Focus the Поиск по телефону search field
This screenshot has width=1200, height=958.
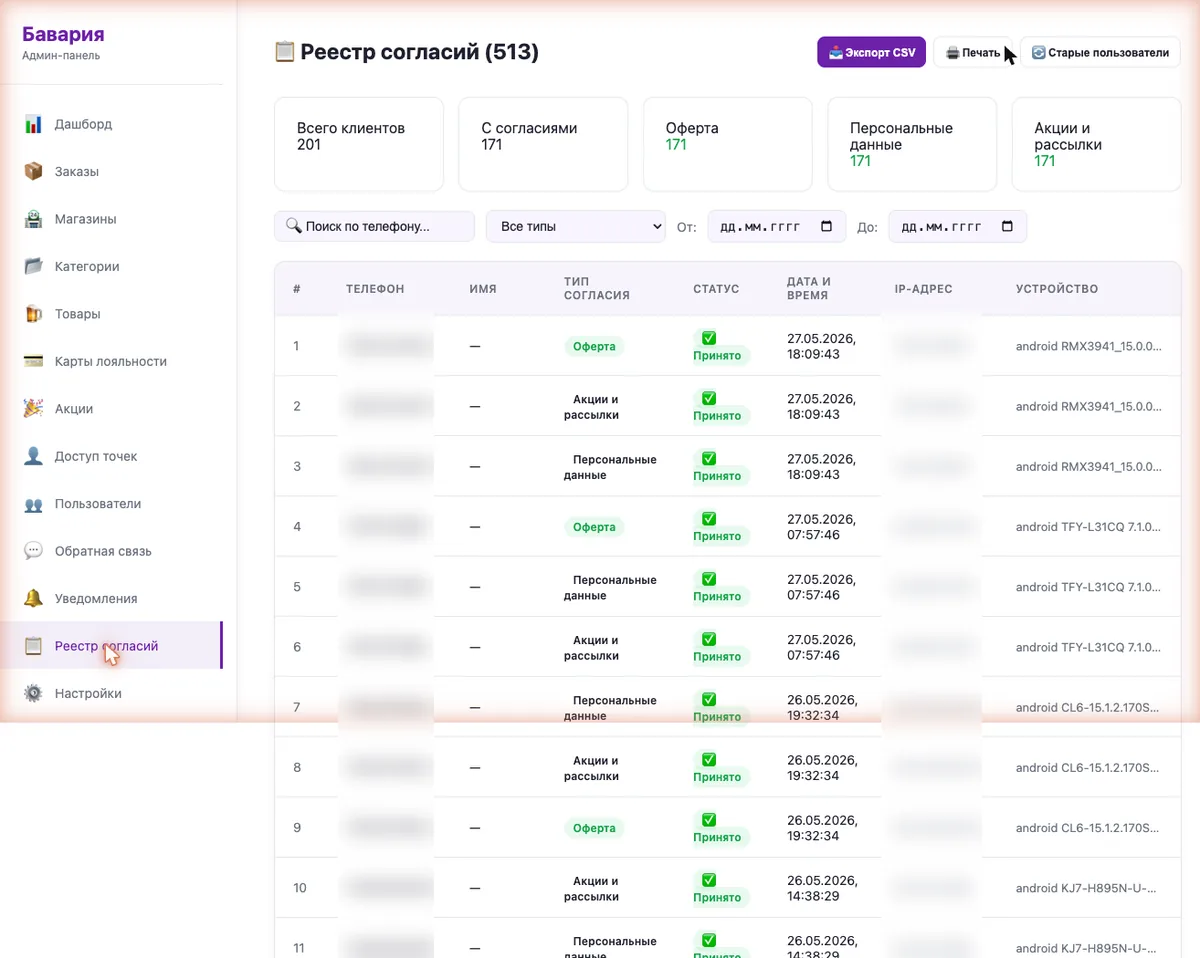pyautogui.click(x=374, y=226)
